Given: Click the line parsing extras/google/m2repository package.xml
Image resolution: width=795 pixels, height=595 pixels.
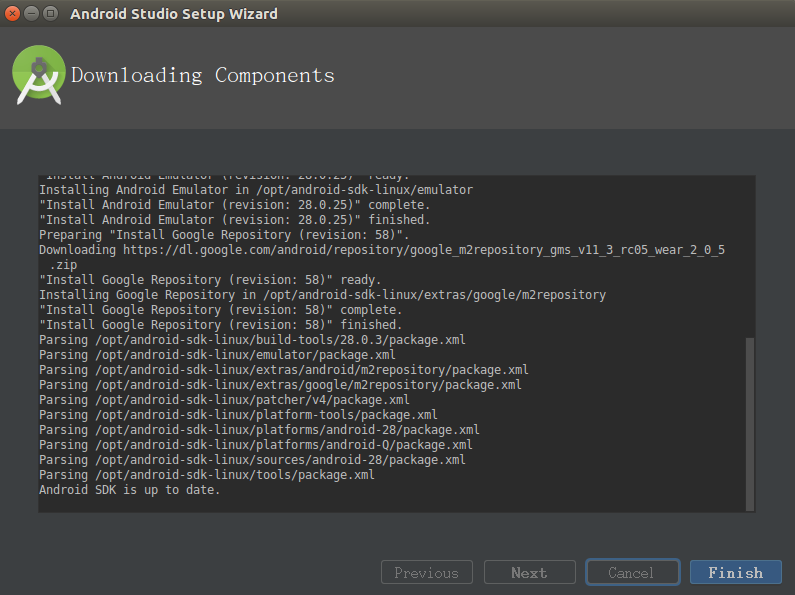Looking at the screenshot, I should (x=280, y=385).
